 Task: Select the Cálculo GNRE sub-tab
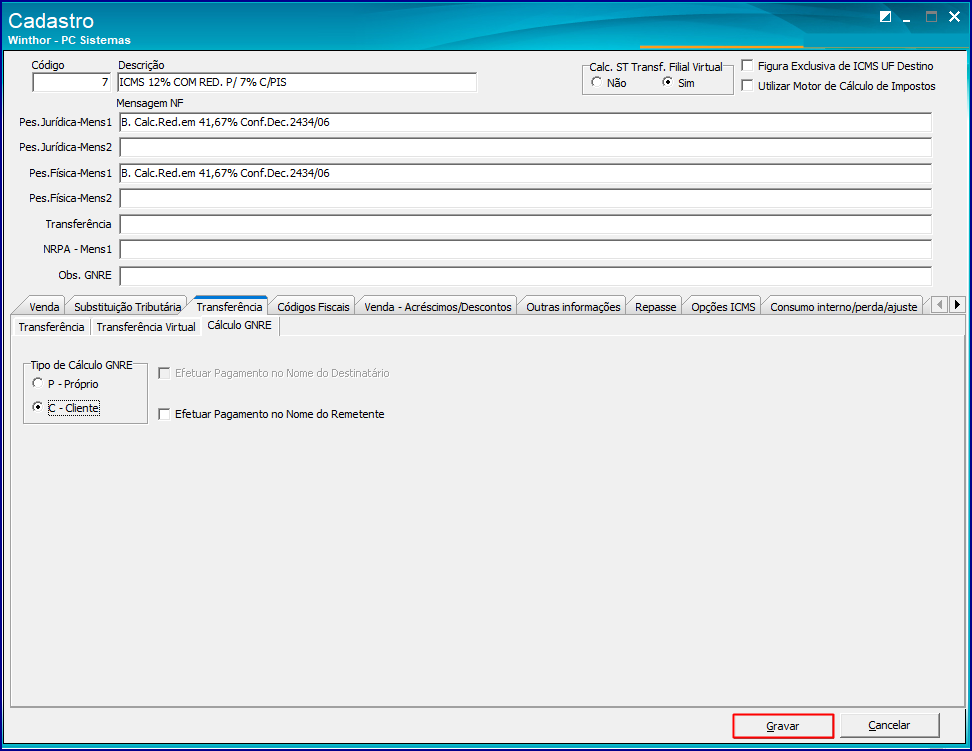point(239,325)
